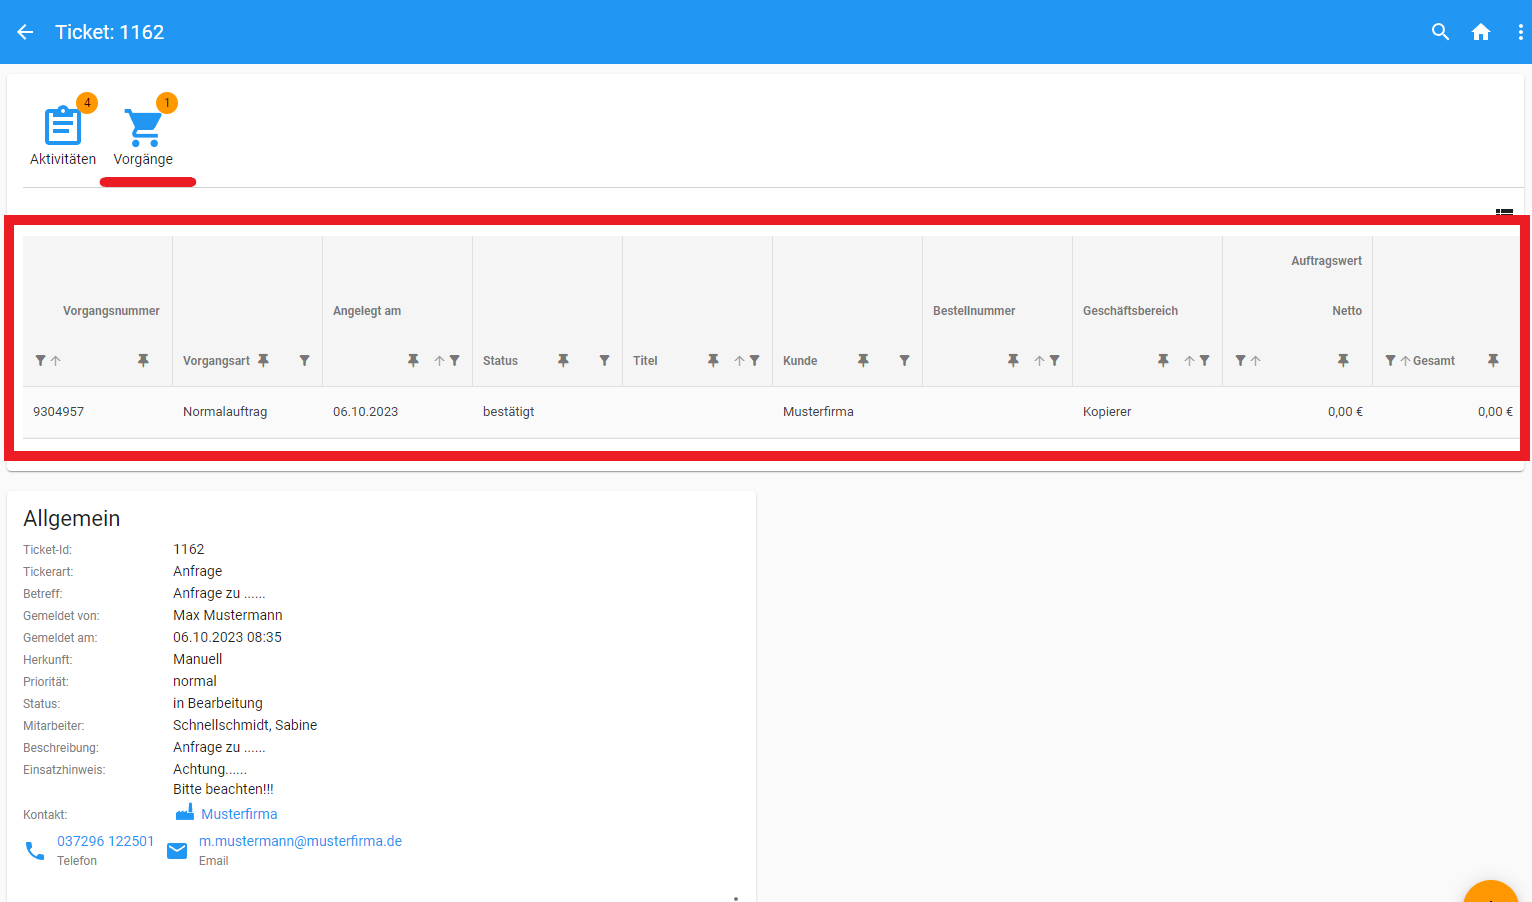Email m.mustermann@musterfirma.de
1532x902 pixels.
[x=300, y=841]
